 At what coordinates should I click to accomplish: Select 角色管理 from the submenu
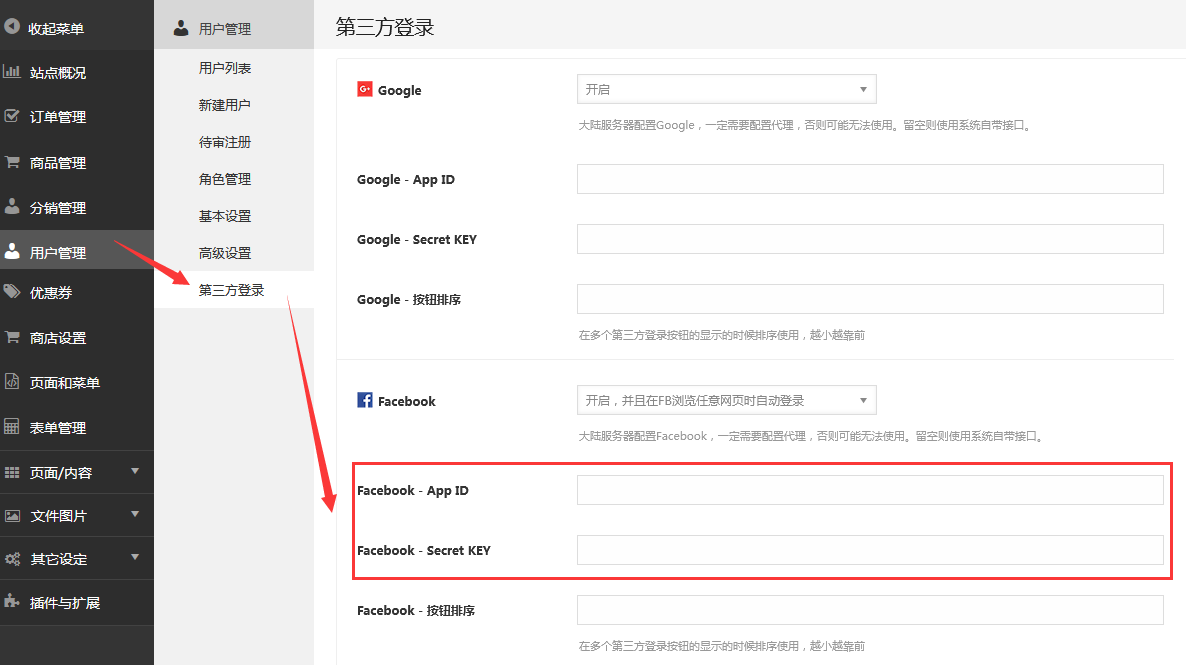225,179
